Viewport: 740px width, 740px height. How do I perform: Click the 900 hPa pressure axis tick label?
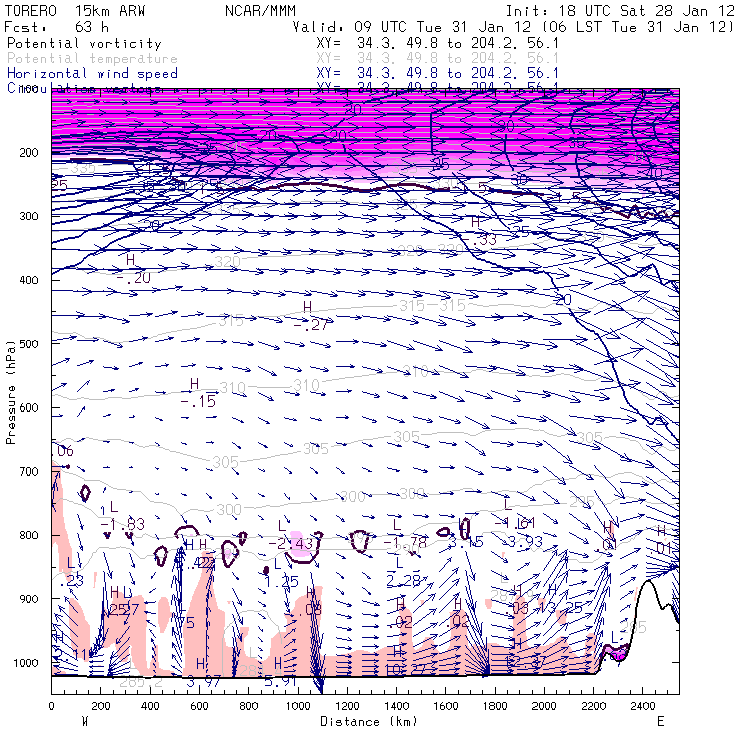point(28,599)
